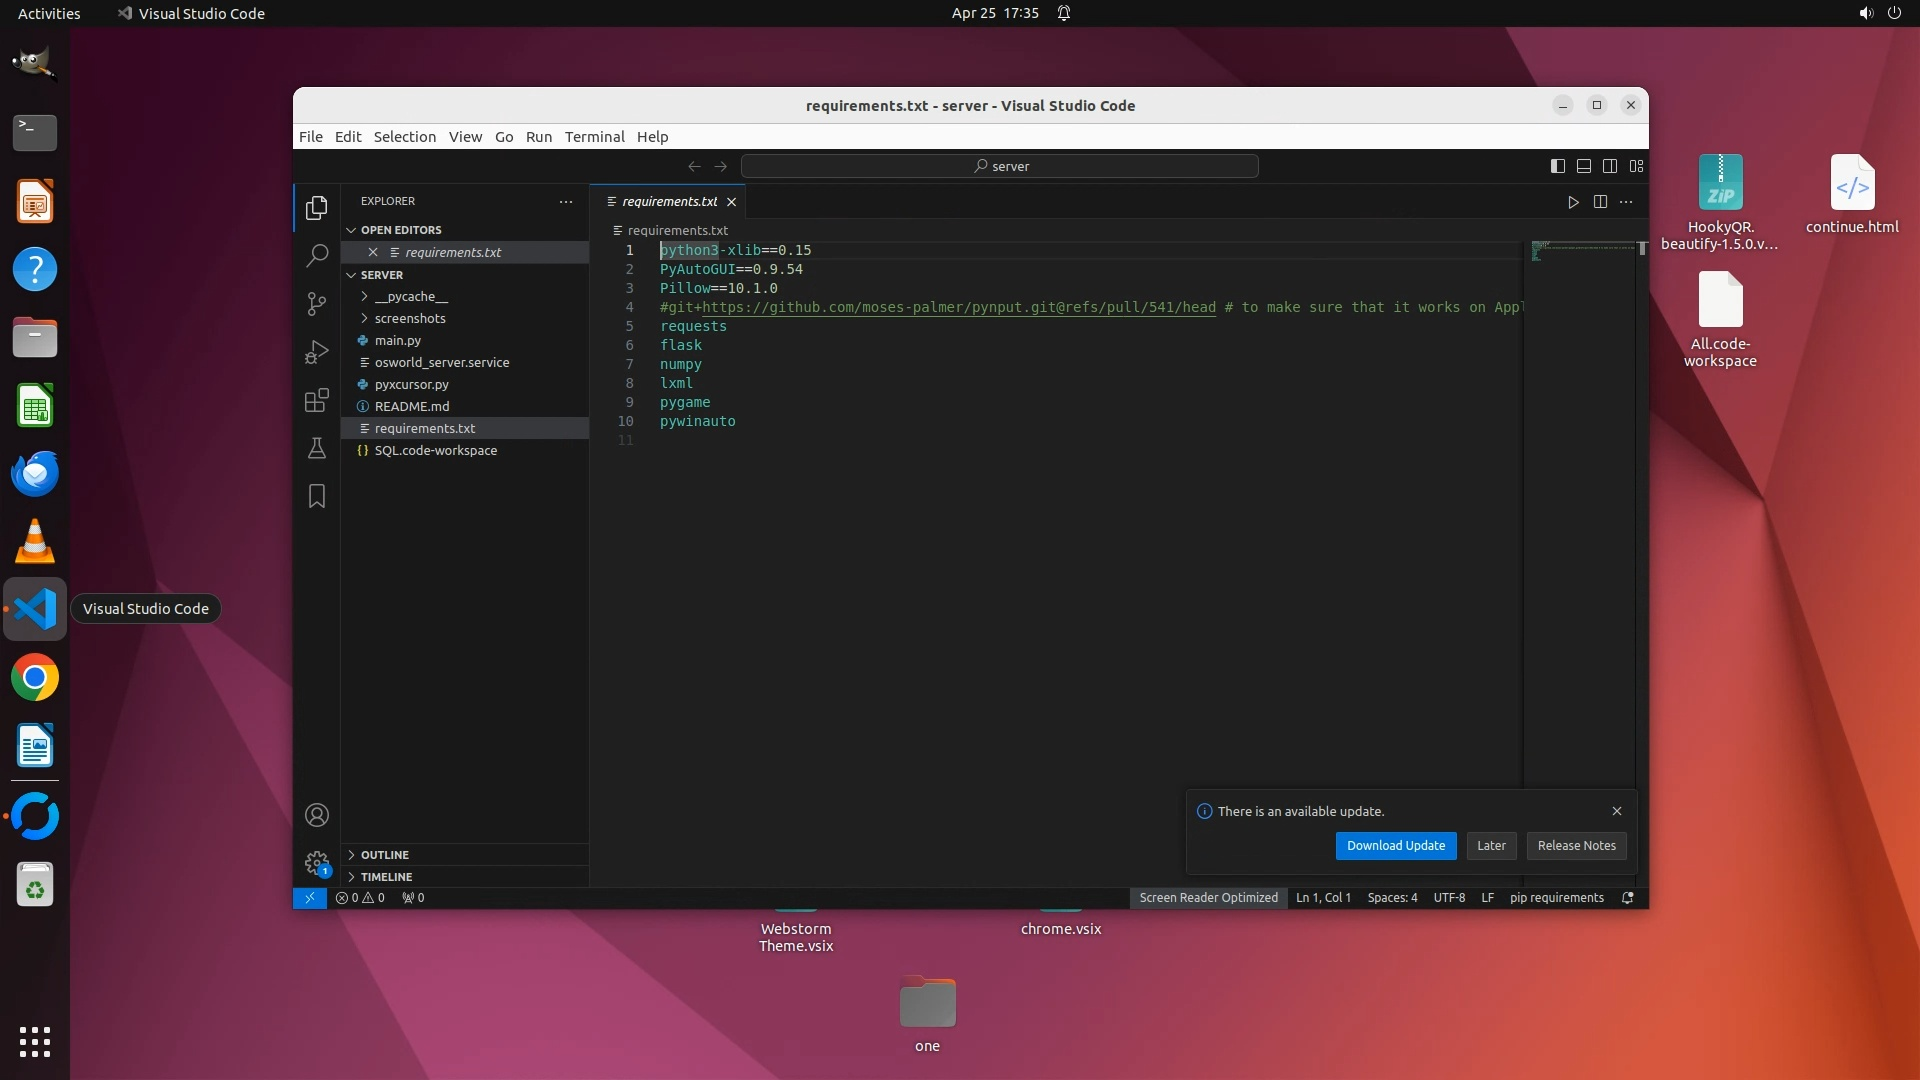Open the Manage gear icon
The width and height of the screenshot is (1920, 1080).
(317, 862)
